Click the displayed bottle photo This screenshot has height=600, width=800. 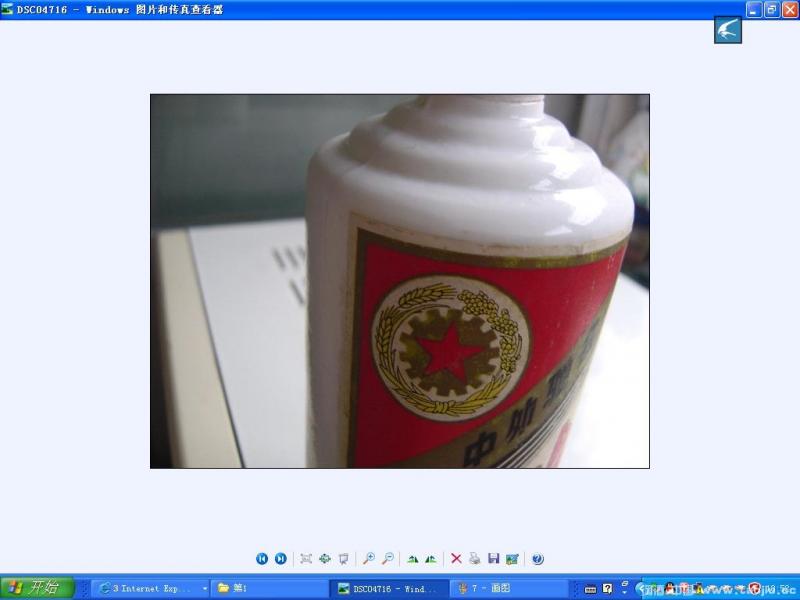click(399, 281)
